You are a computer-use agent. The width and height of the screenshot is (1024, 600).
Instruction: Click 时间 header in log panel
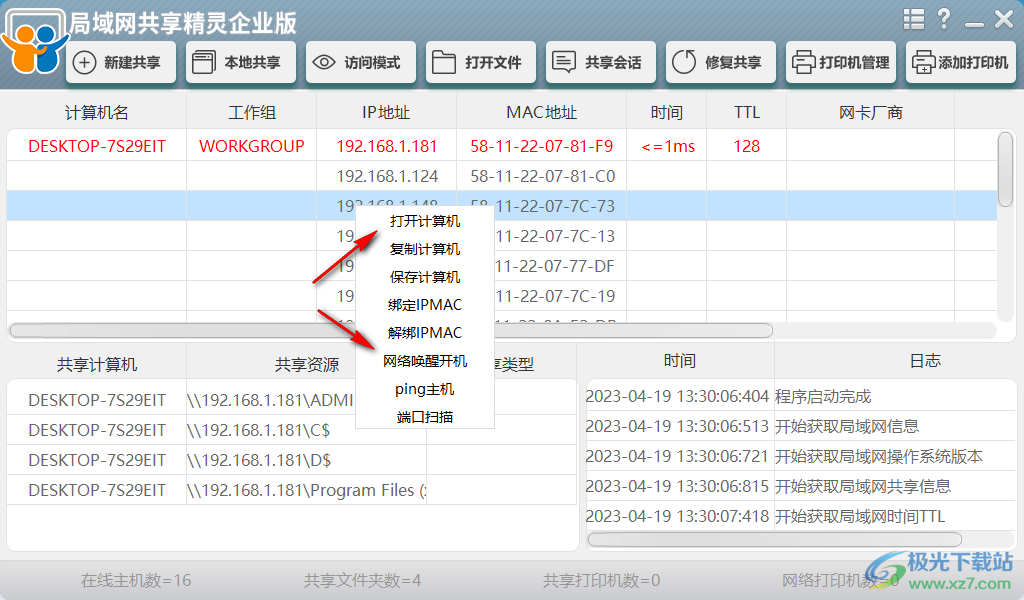coord(679,360)
